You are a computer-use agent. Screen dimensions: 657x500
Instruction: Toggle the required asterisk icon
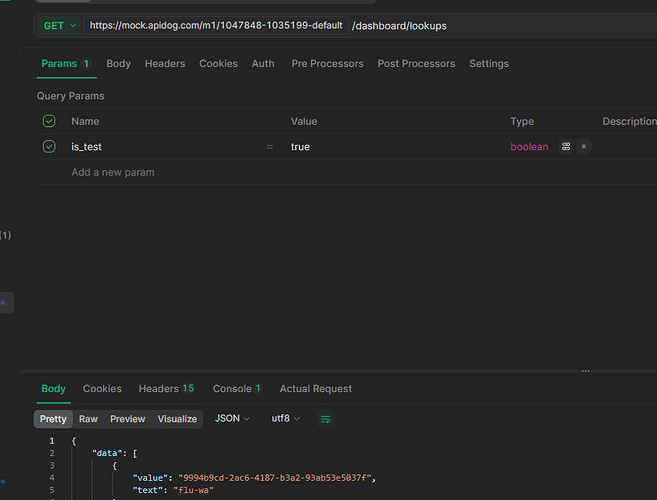(583, 147)
